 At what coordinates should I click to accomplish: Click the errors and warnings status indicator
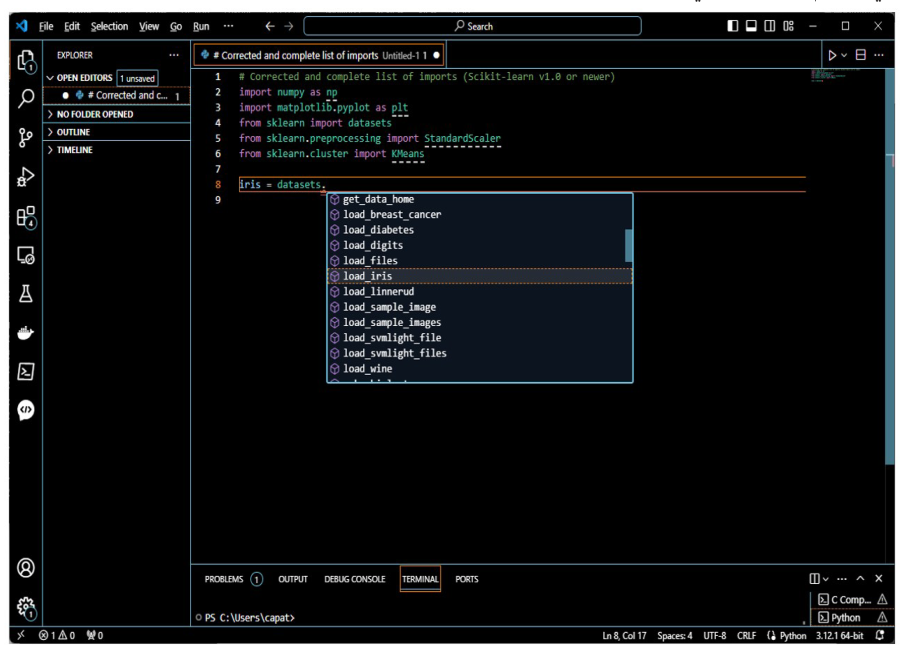pyautogui.click(x=57, y=635)
